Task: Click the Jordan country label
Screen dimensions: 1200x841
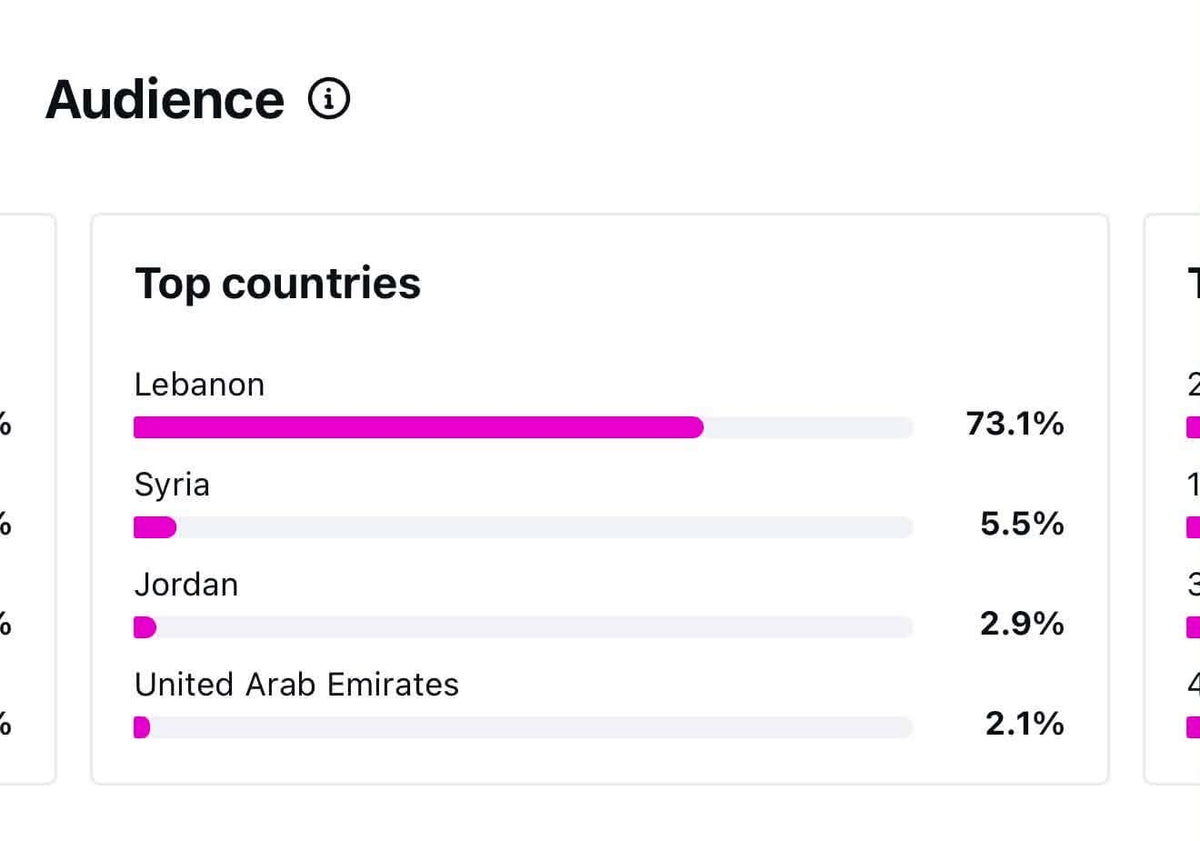Action: click(x=186, y=585)
